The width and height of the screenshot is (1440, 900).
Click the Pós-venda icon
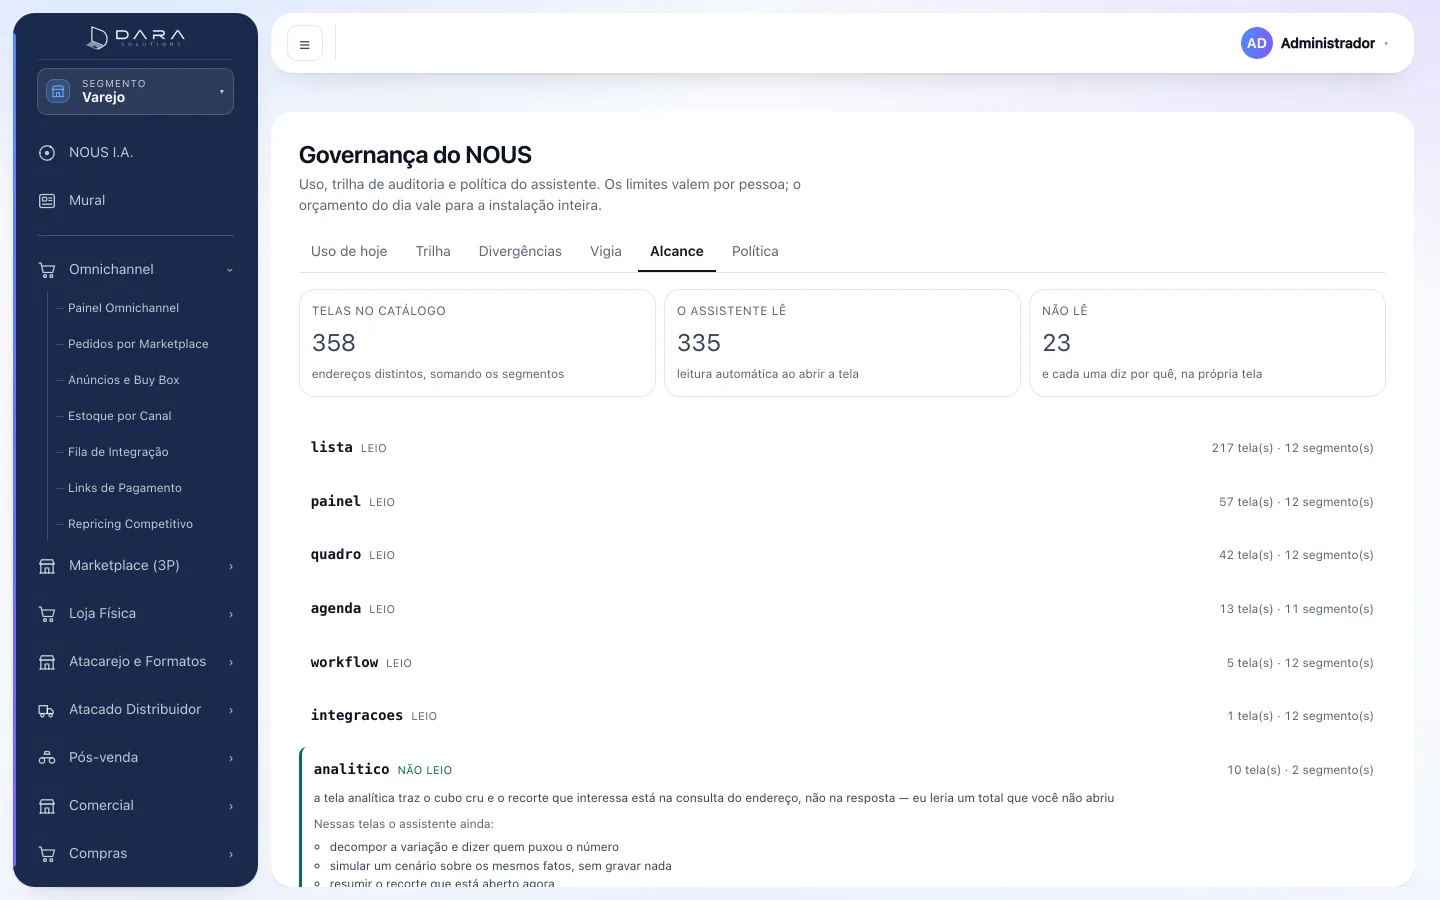(47, 758)
